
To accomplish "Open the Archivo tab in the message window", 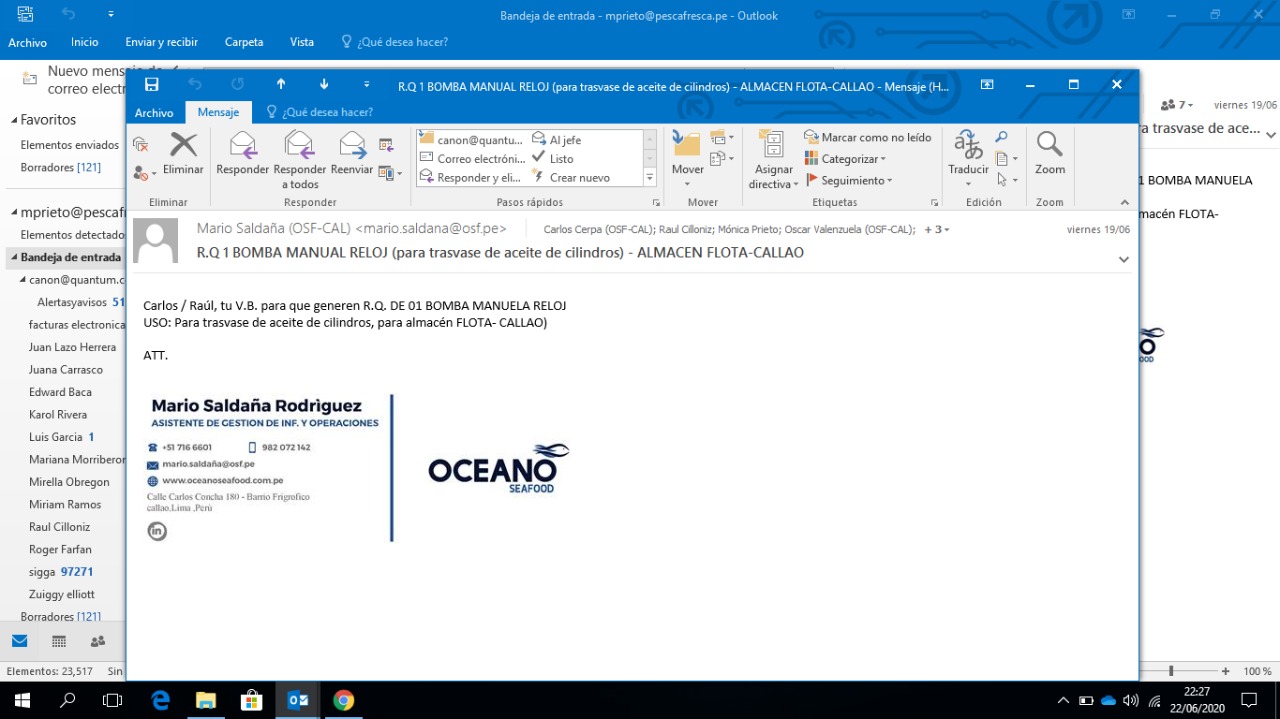I will click(x=154, y=113).
